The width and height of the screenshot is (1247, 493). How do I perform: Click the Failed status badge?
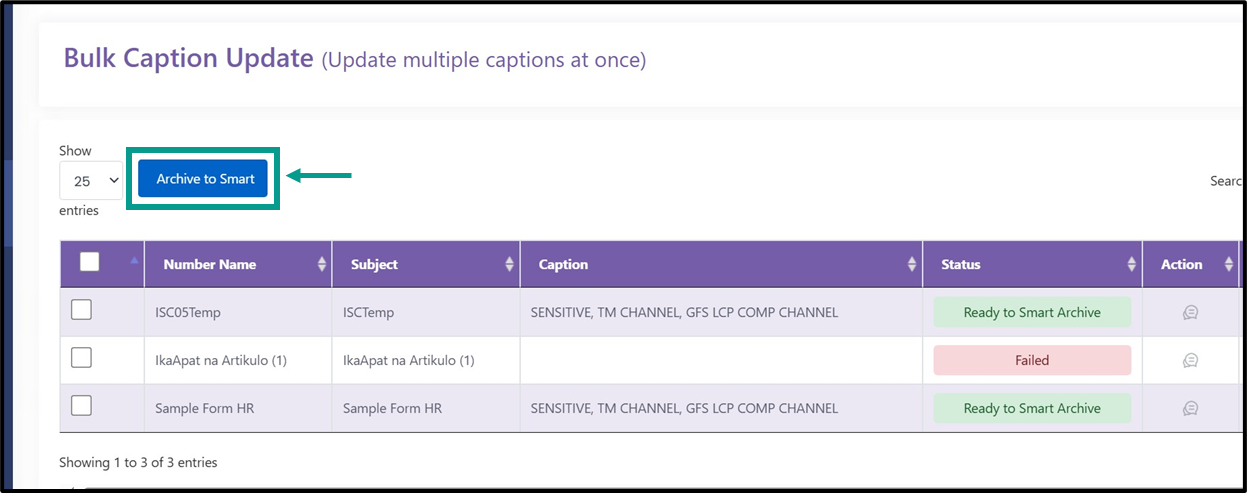pyautogui.click(x=1032, y=360)
